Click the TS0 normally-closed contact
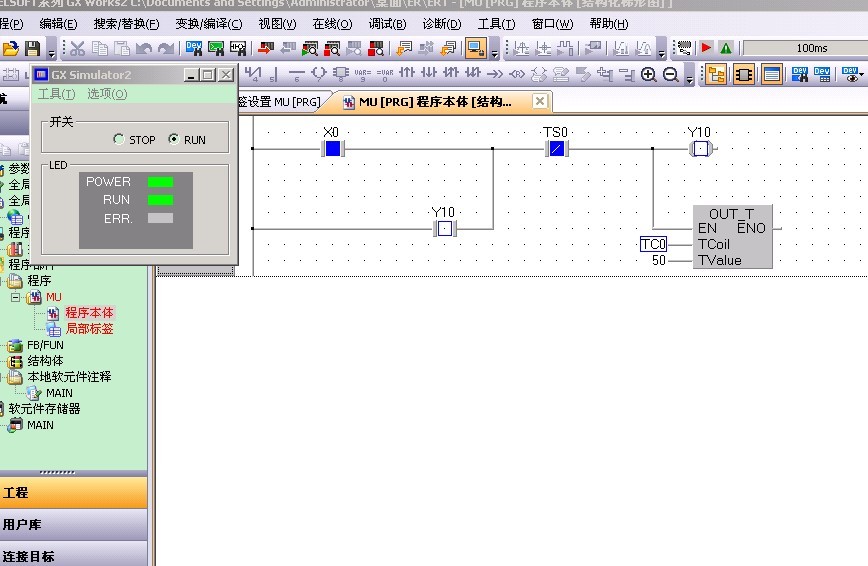 556,149
